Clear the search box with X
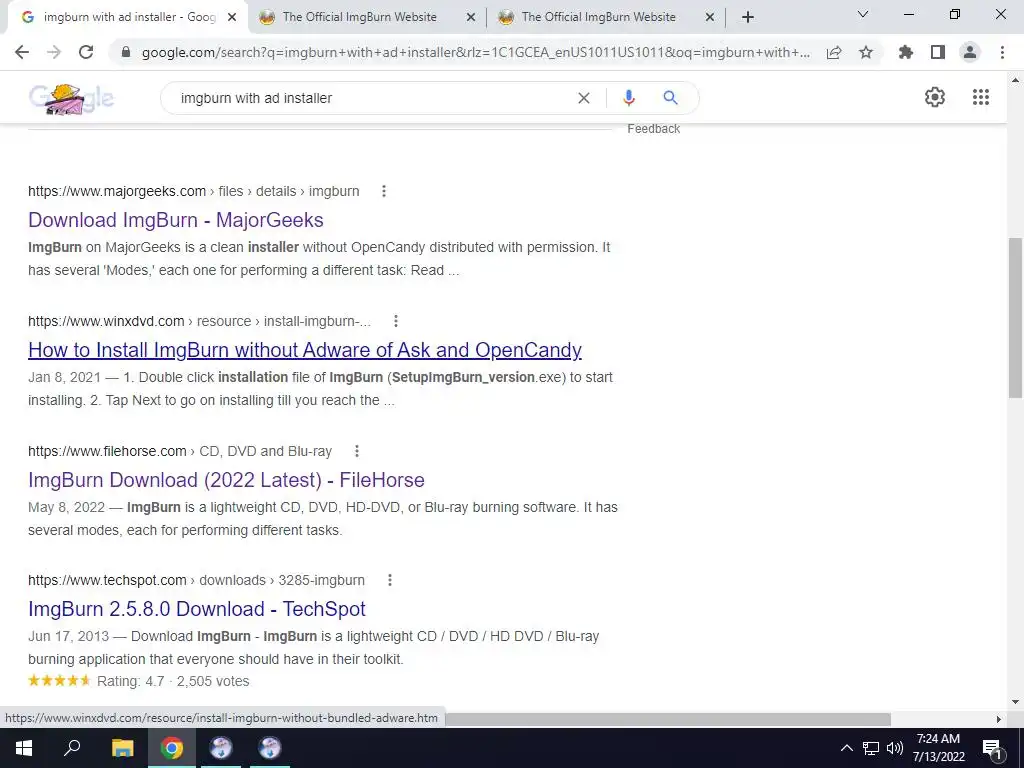The width and height of the screenshot is (1024, 768). [584, 98]
